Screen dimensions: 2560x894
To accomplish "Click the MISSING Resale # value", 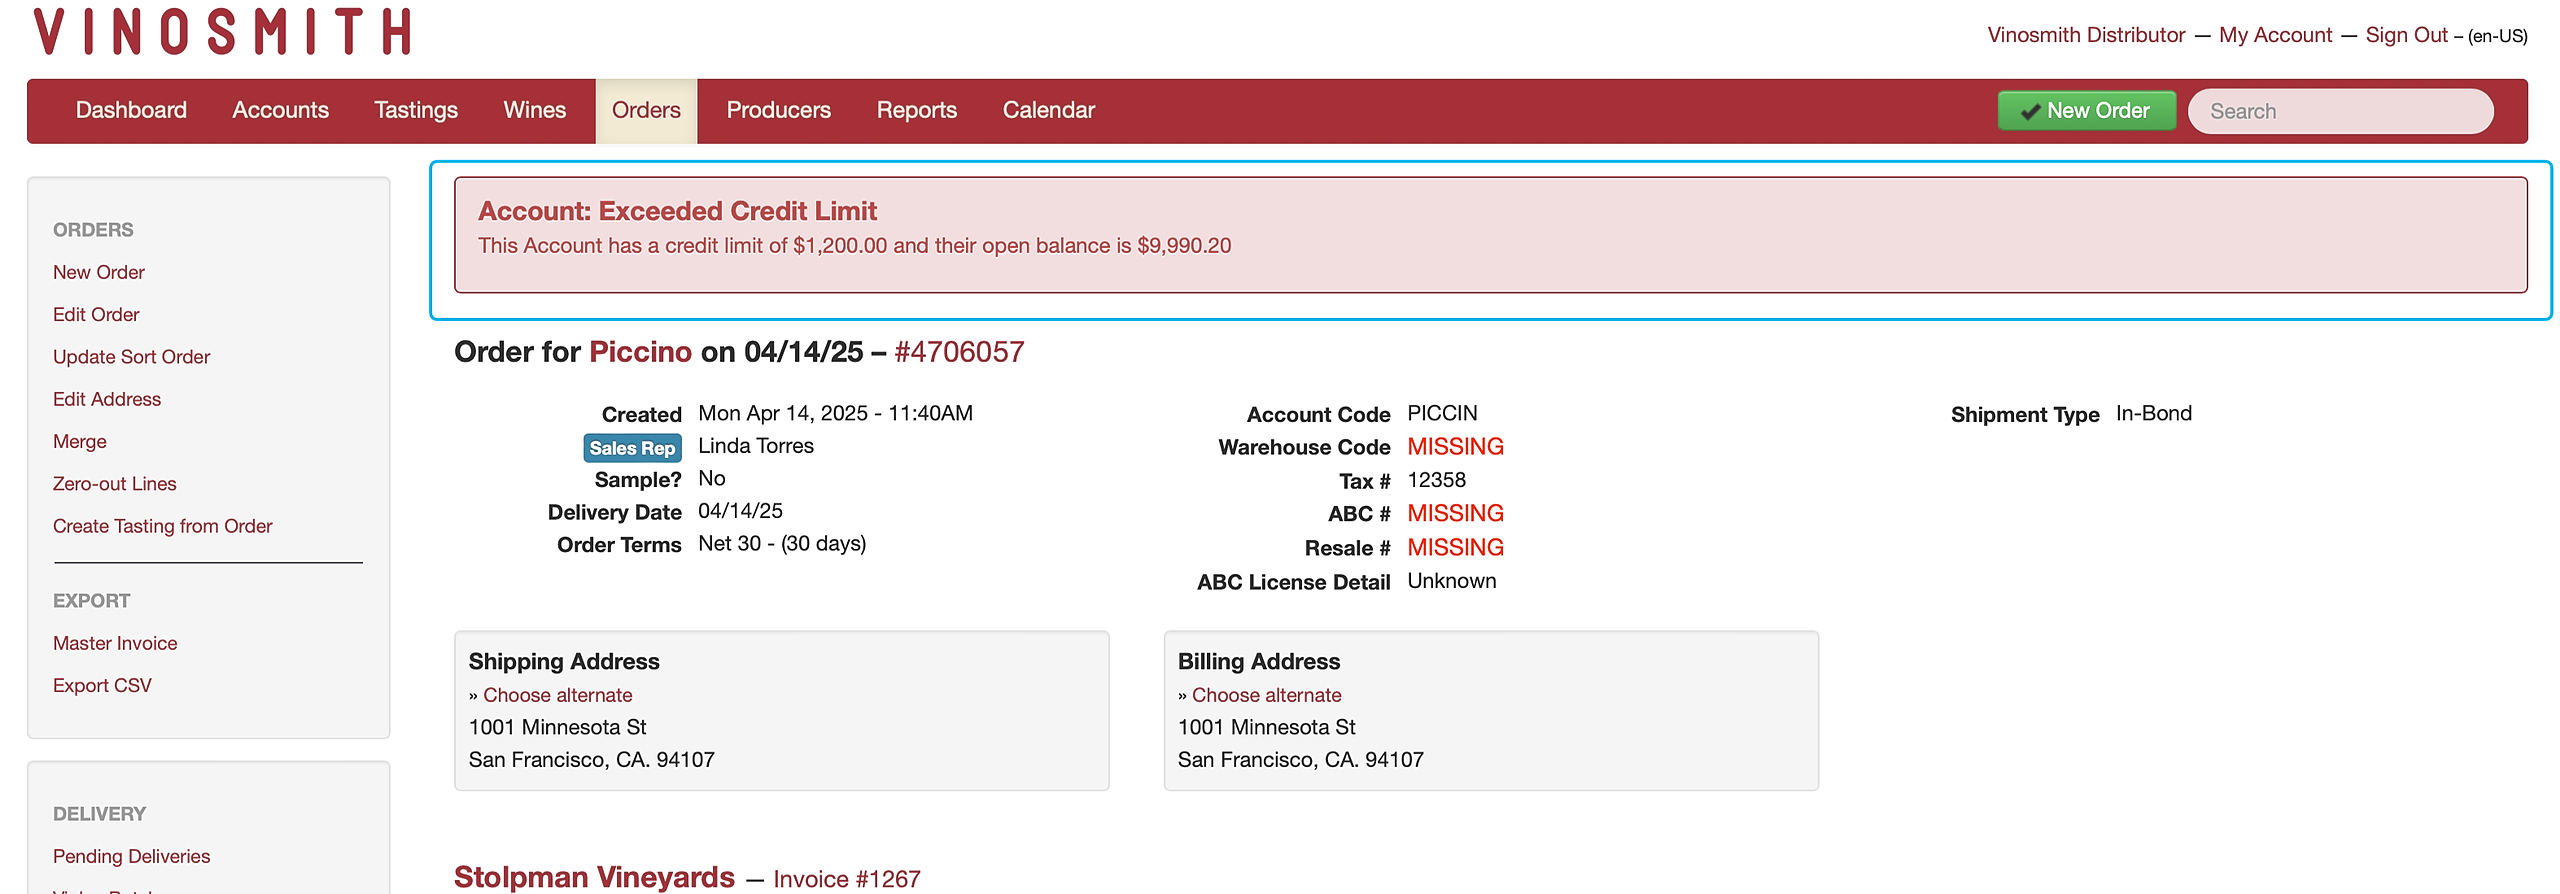I will (x=1455, y=548).
